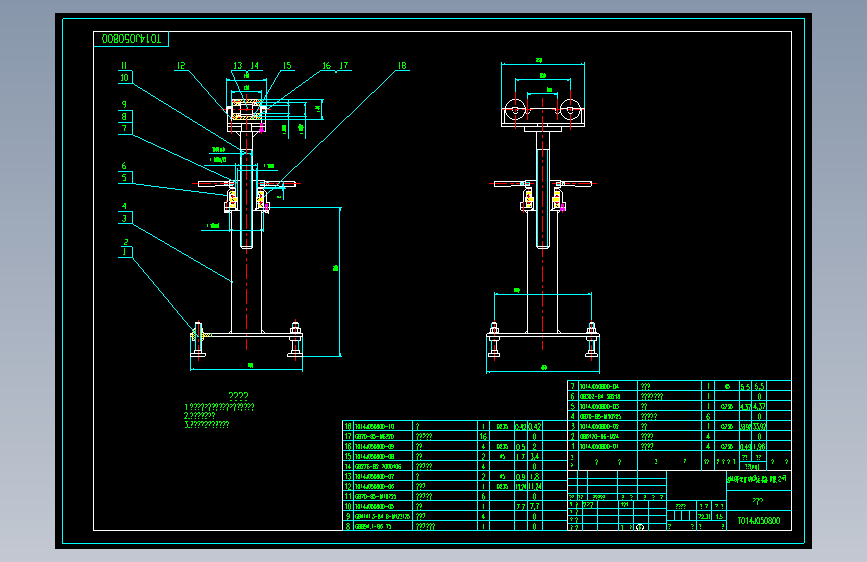The height and width of the screenshot is (562, 867).
Task: Select parts list row 18 index cell
Action: (x=348, y=426)
